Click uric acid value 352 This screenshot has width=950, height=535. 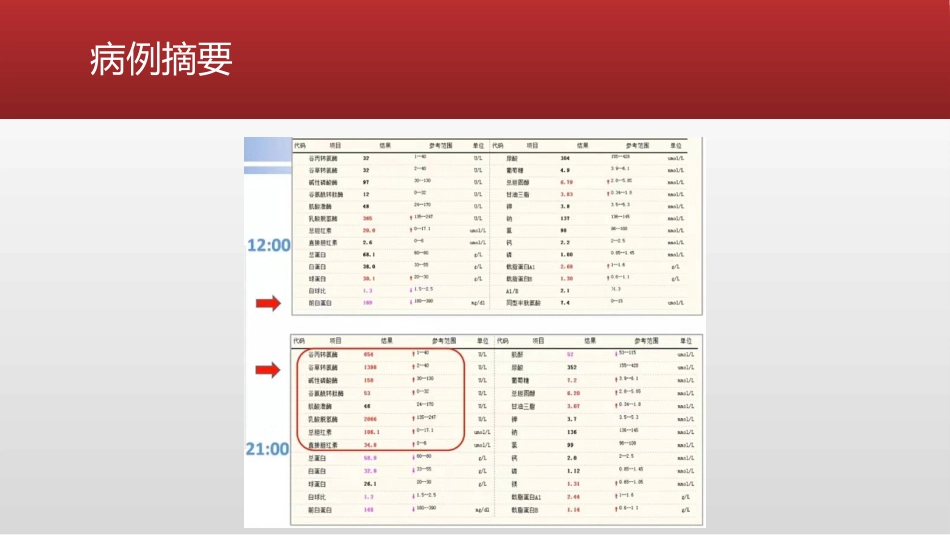coord(572,368)
